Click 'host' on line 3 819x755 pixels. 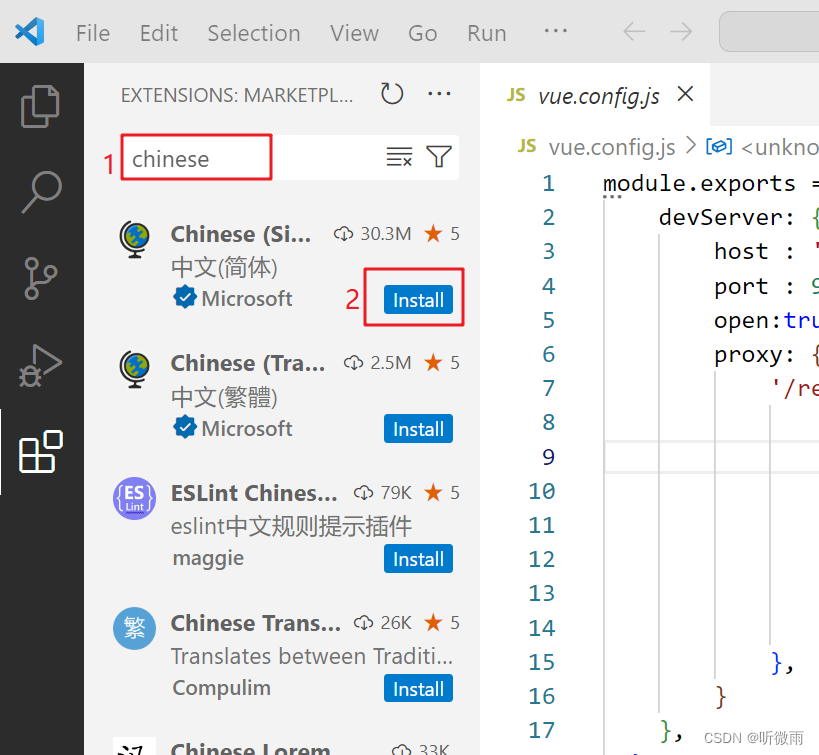pos(741,251)
